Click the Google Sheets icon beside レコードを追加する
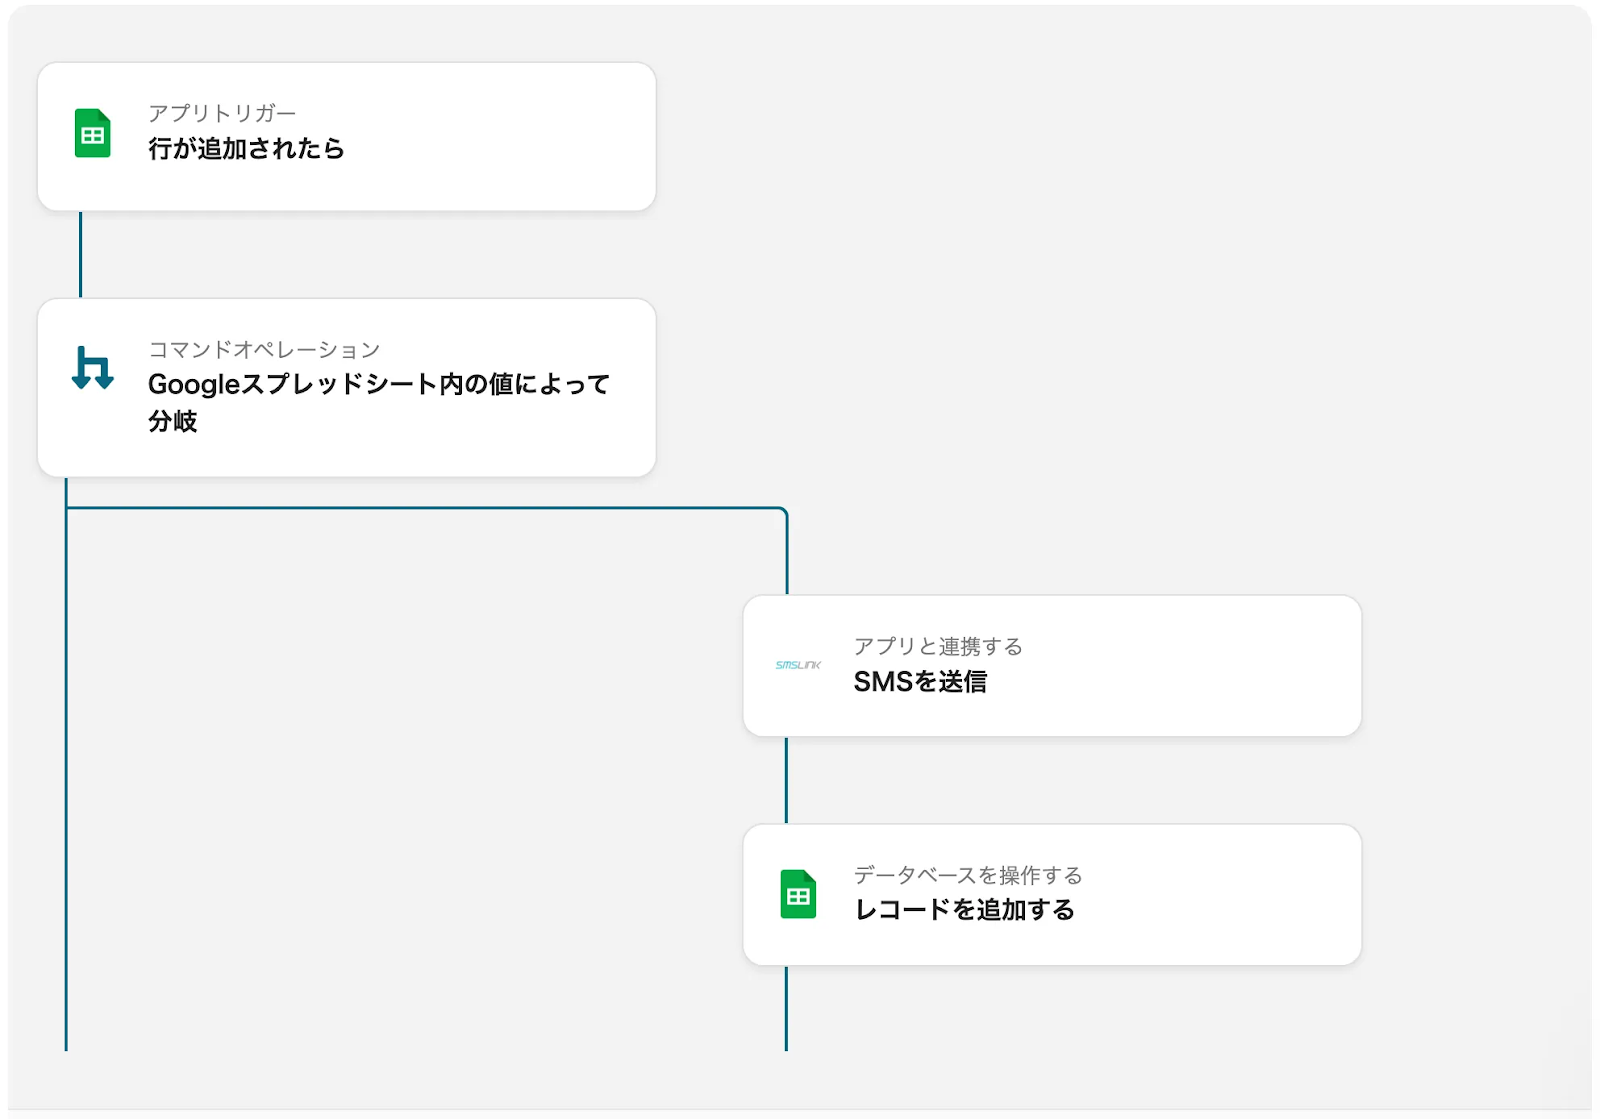 (798, 895)
